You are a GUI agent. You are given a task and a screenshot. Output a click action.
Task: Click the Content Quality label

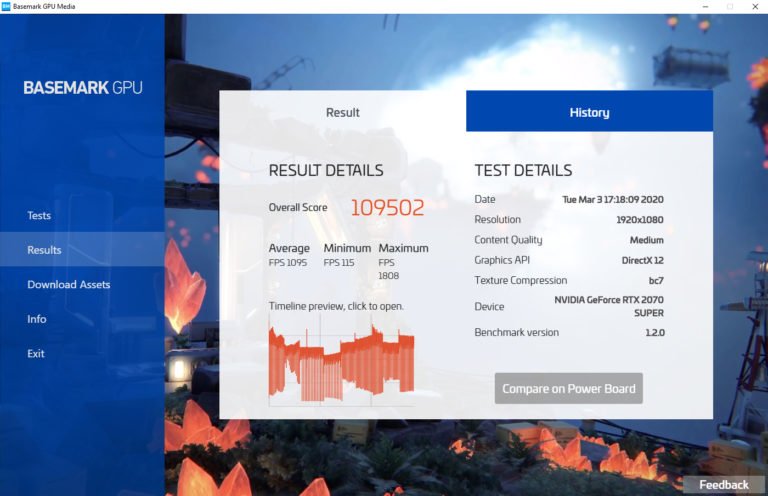click(x=508, y=240)
